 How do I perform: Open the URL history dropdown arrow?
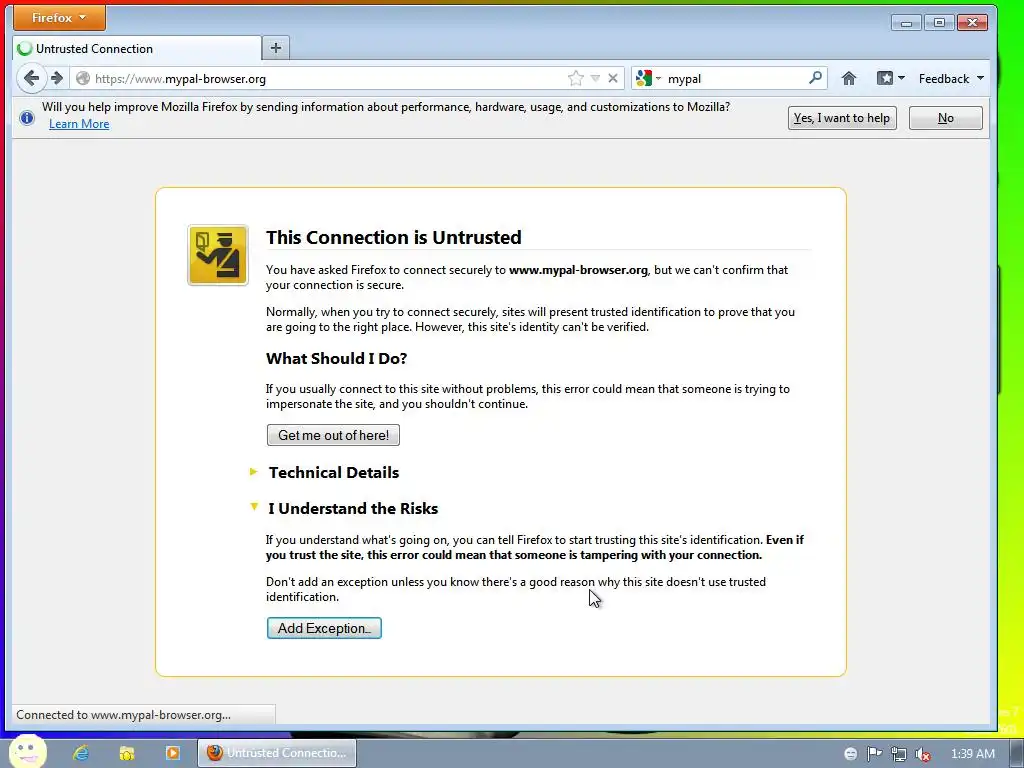[595, 78]
